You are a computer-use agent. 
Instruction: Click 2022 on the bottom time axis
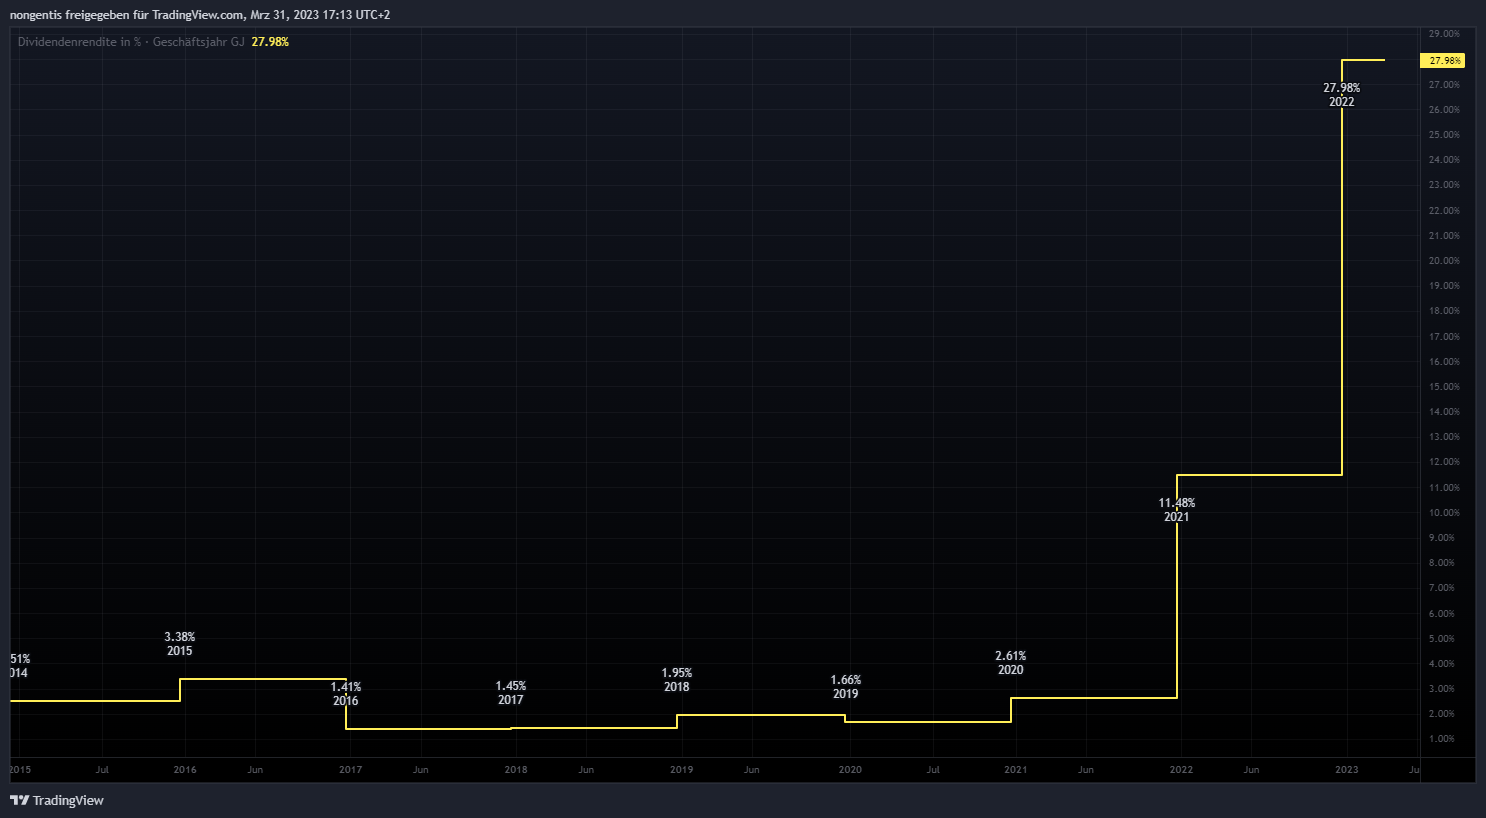tap(1181, 770)
